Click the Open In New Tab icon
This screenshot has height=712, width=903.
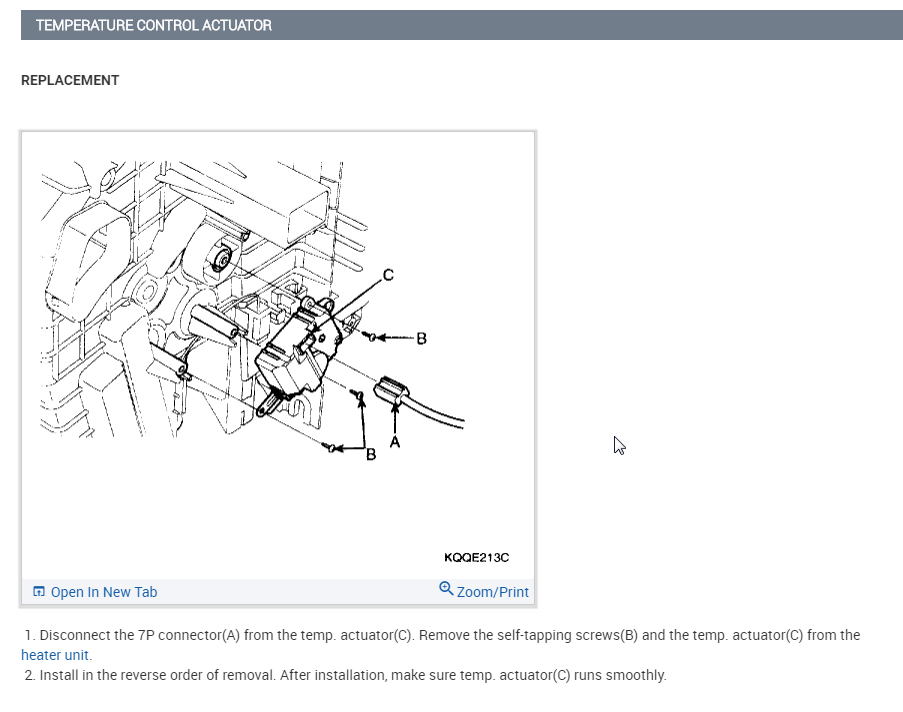tap(39, 591)
